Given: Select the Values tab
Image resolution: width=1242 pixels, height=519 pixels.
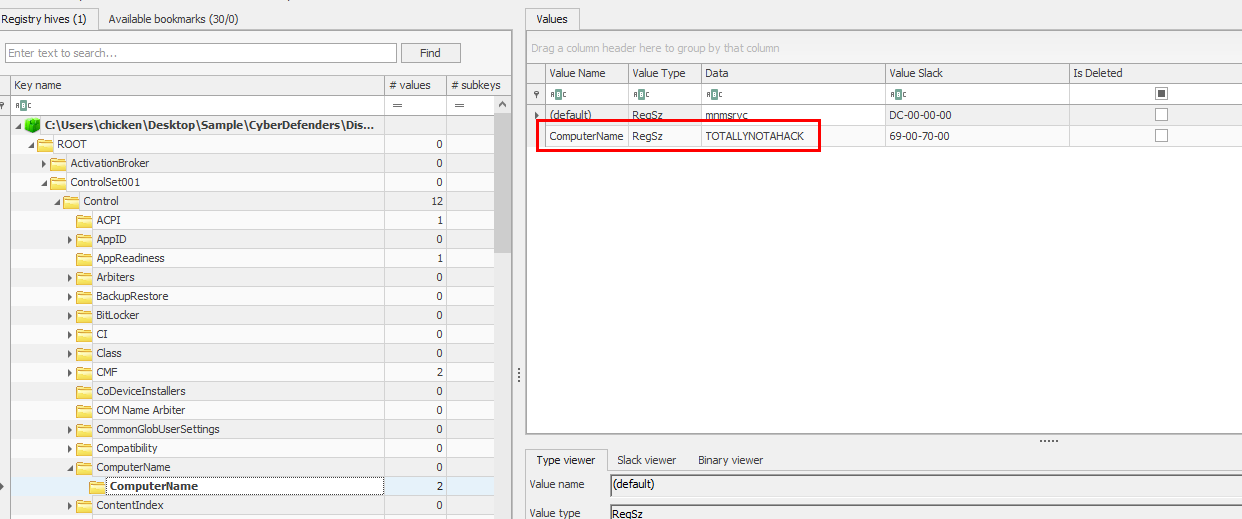Looking at the screenshot, I should pyautogui.click(x=552, y=19).
